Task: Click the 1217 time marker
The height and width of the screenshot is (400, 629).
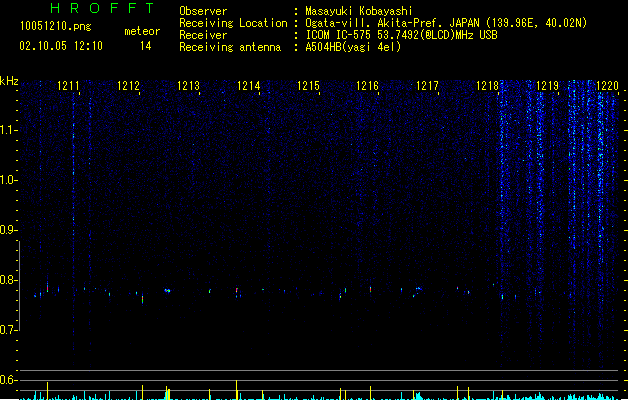Action: 427,86
